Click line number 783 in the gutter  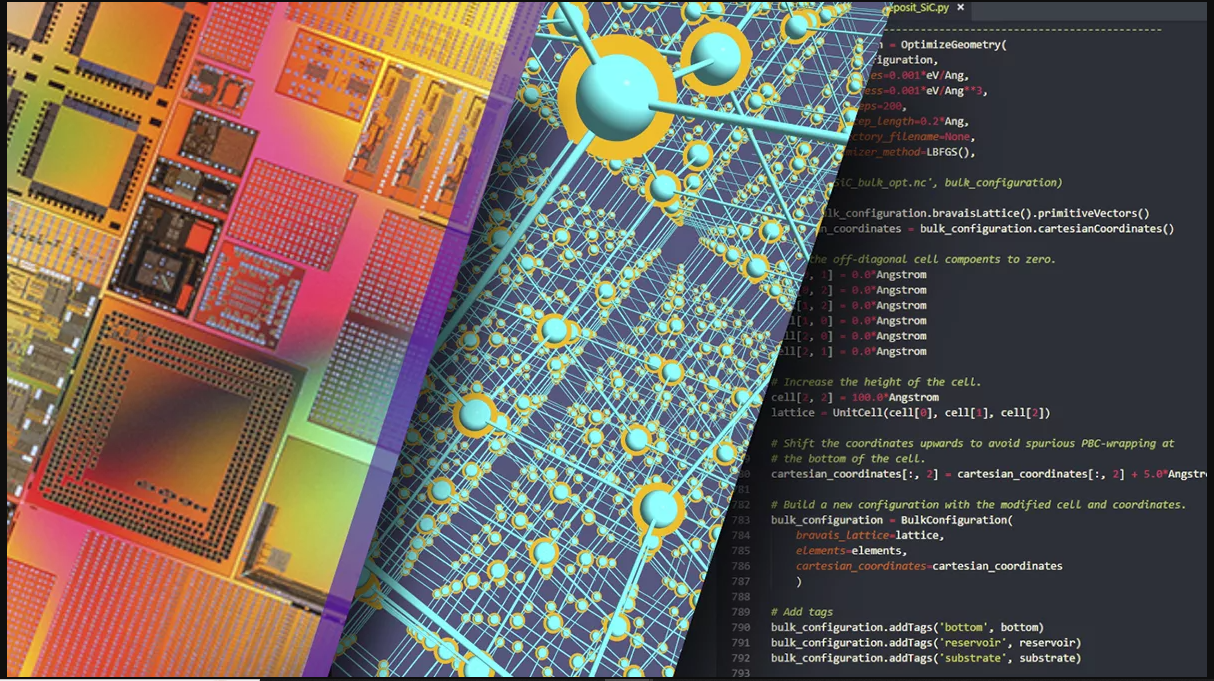[741, 520]
